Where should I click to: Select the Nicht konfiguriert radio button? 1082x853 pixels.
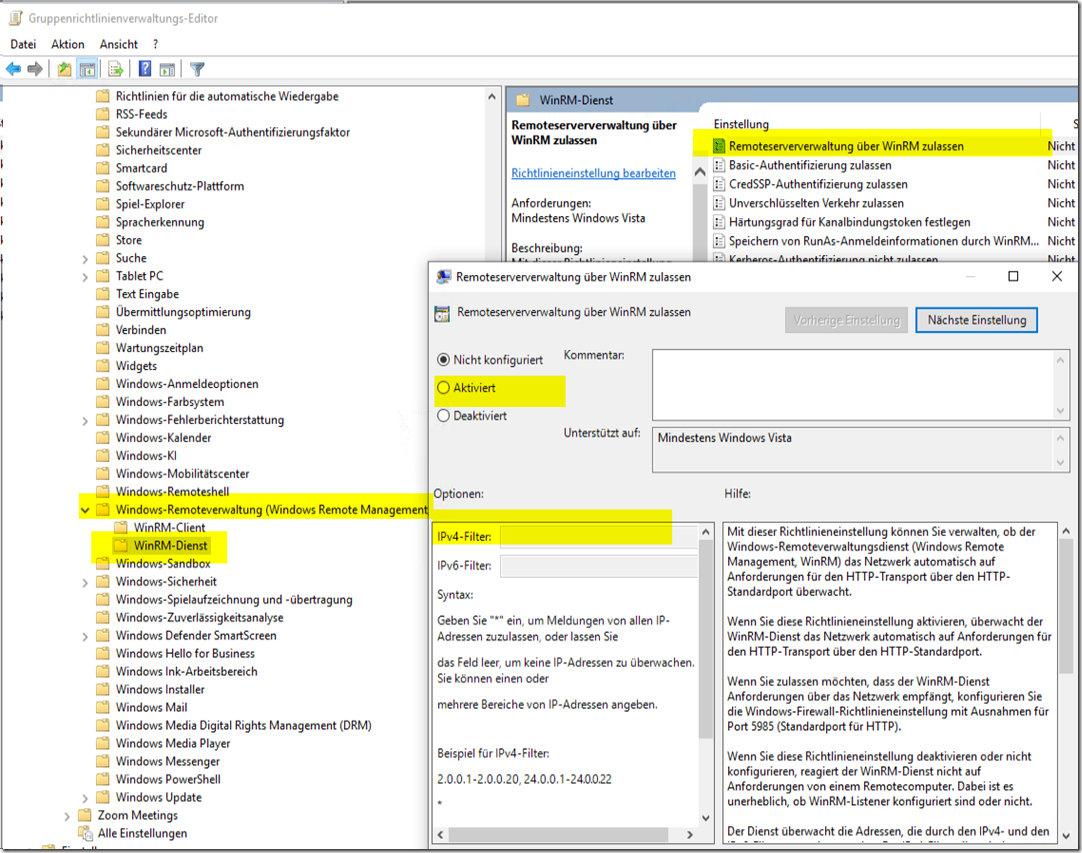point(444,360)
